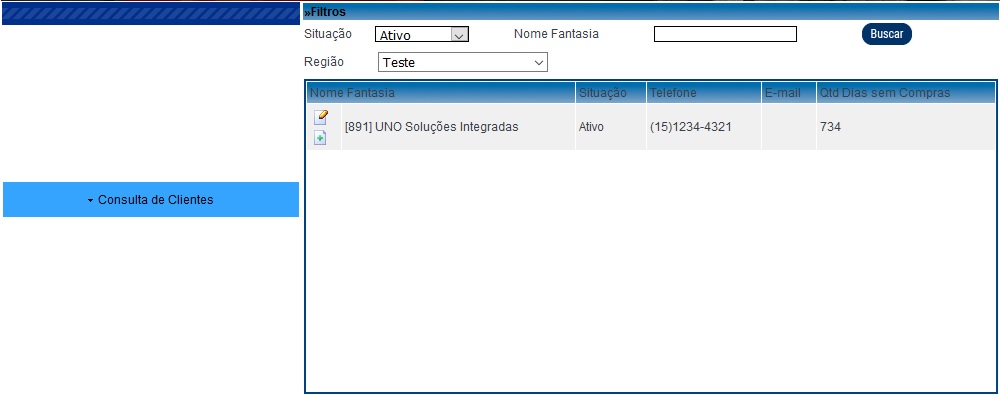Sort by the Nome Fantasia column header

441,93
